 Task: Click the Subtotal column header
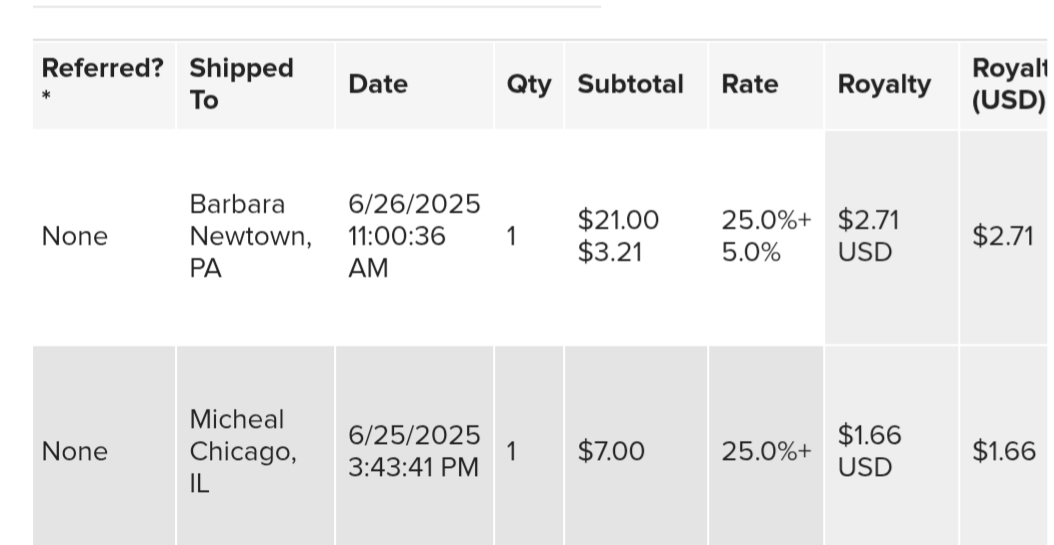coord(636,85)
